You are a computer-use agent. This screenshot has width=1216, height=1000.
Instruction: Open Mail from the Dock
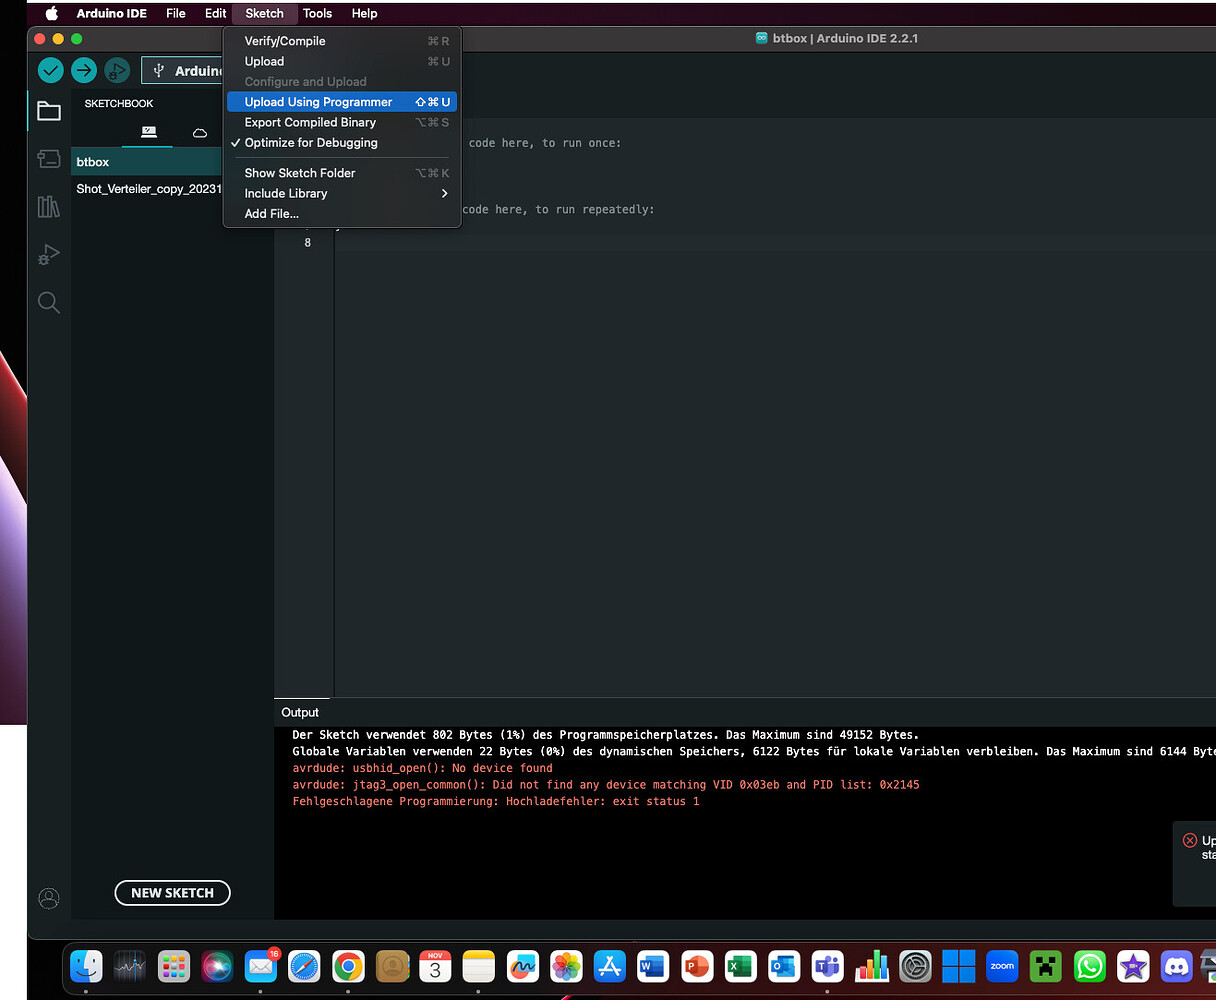click(261, 966)
